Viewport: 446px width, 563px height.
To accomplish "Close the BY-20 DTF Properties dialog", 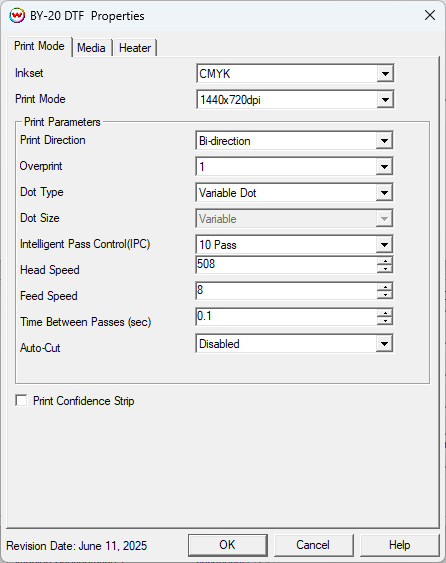I will [429, 15].
